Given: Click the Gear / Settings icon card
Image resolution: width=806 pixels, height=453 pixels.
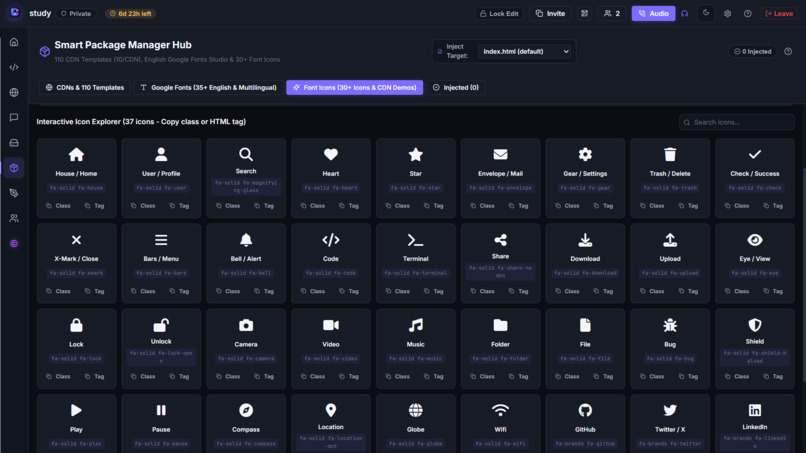Looking at the screenshot, I should (585, 178).
